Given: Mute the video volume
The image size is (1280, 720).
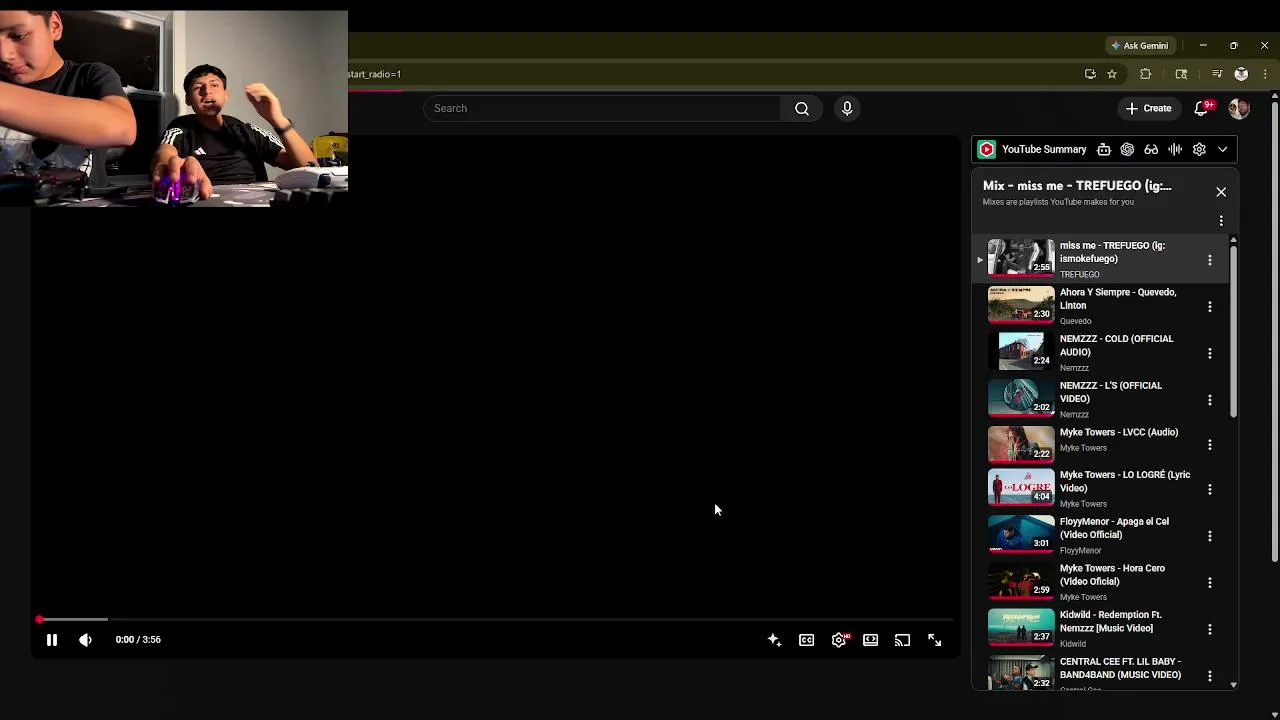Looking at the screenshot, I should 85,640.
